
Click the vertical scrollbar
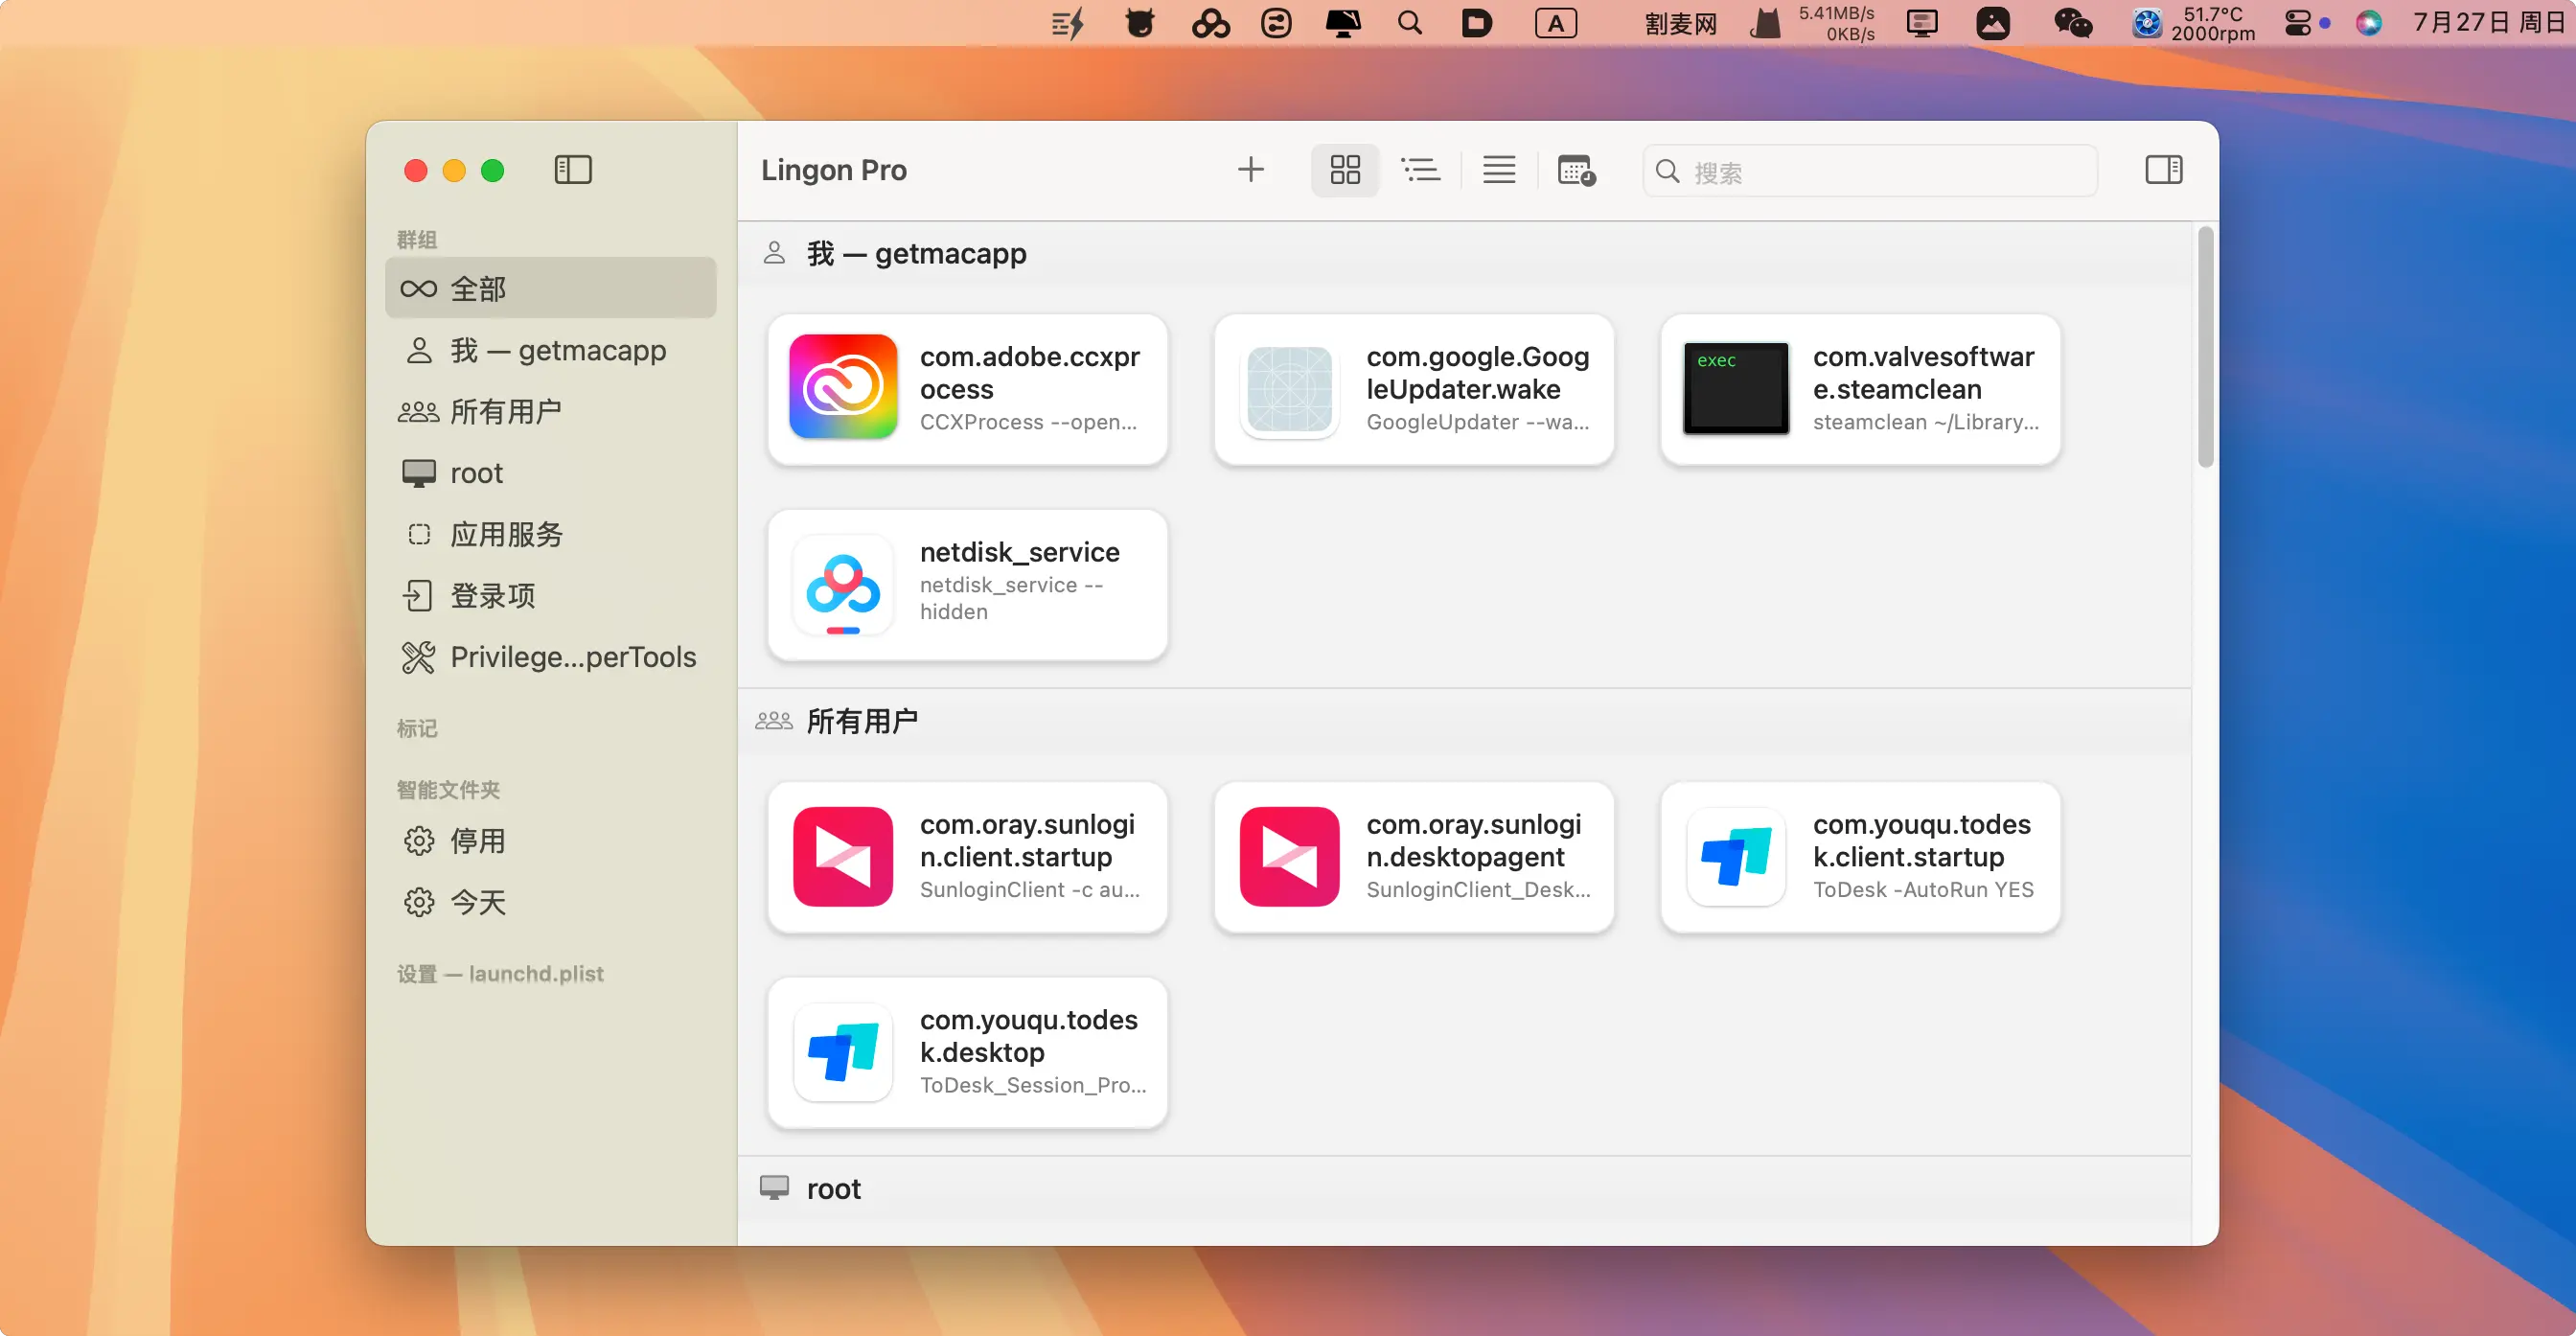click(x=2205, y=347)
